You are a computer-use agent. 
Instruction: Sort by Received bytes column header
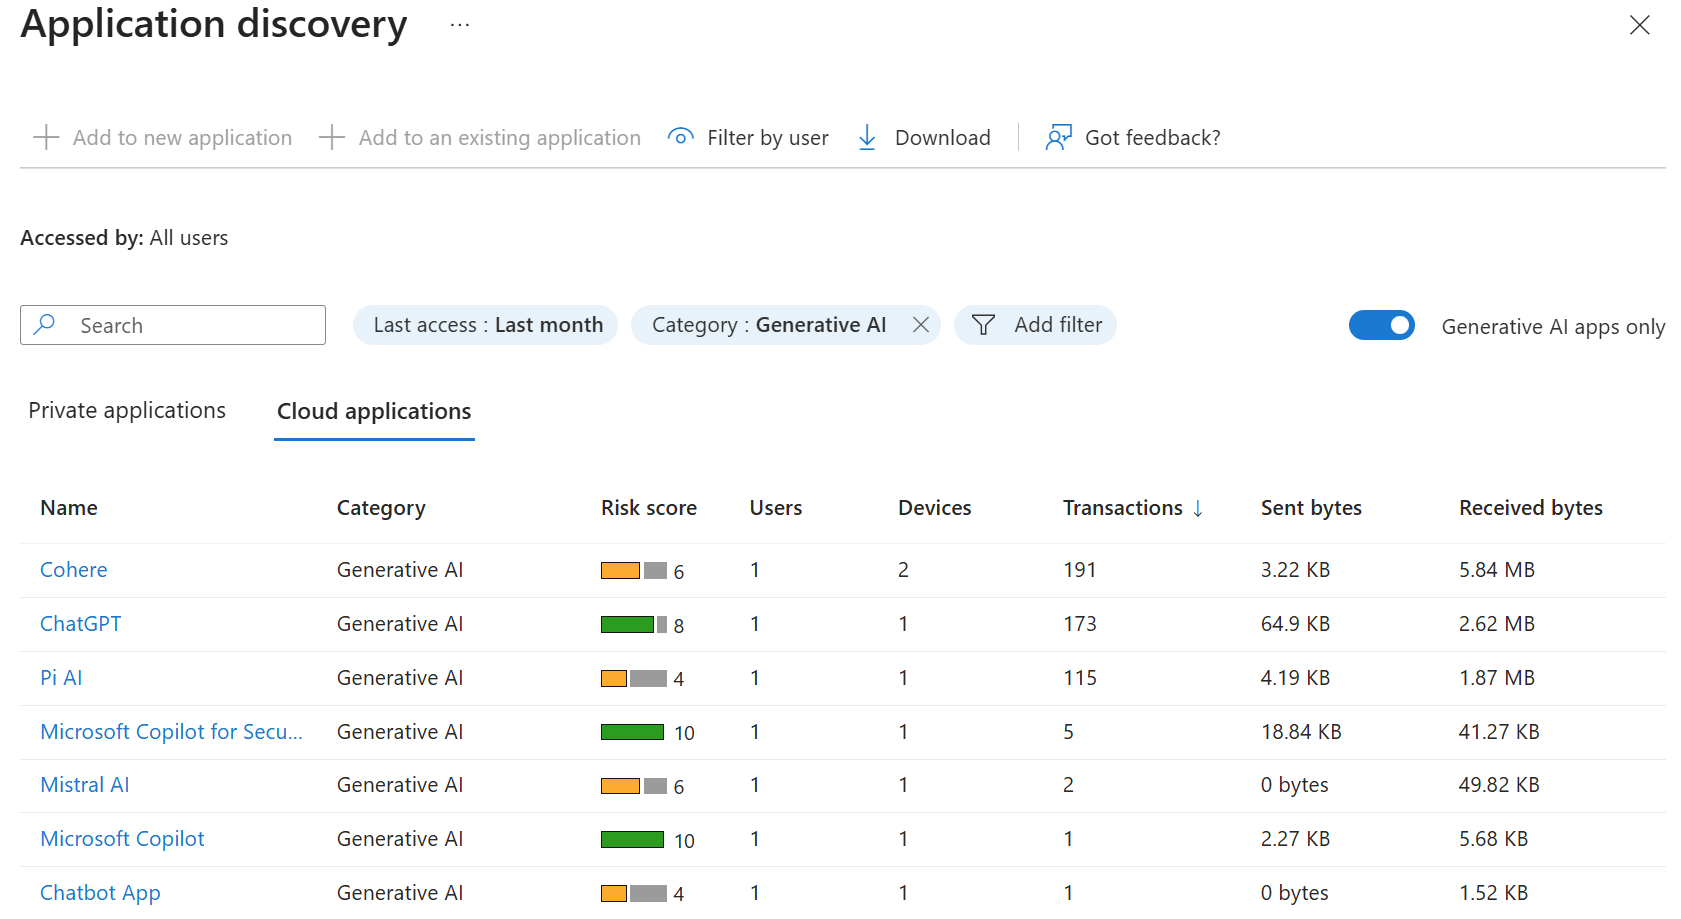coord(1531,508)
